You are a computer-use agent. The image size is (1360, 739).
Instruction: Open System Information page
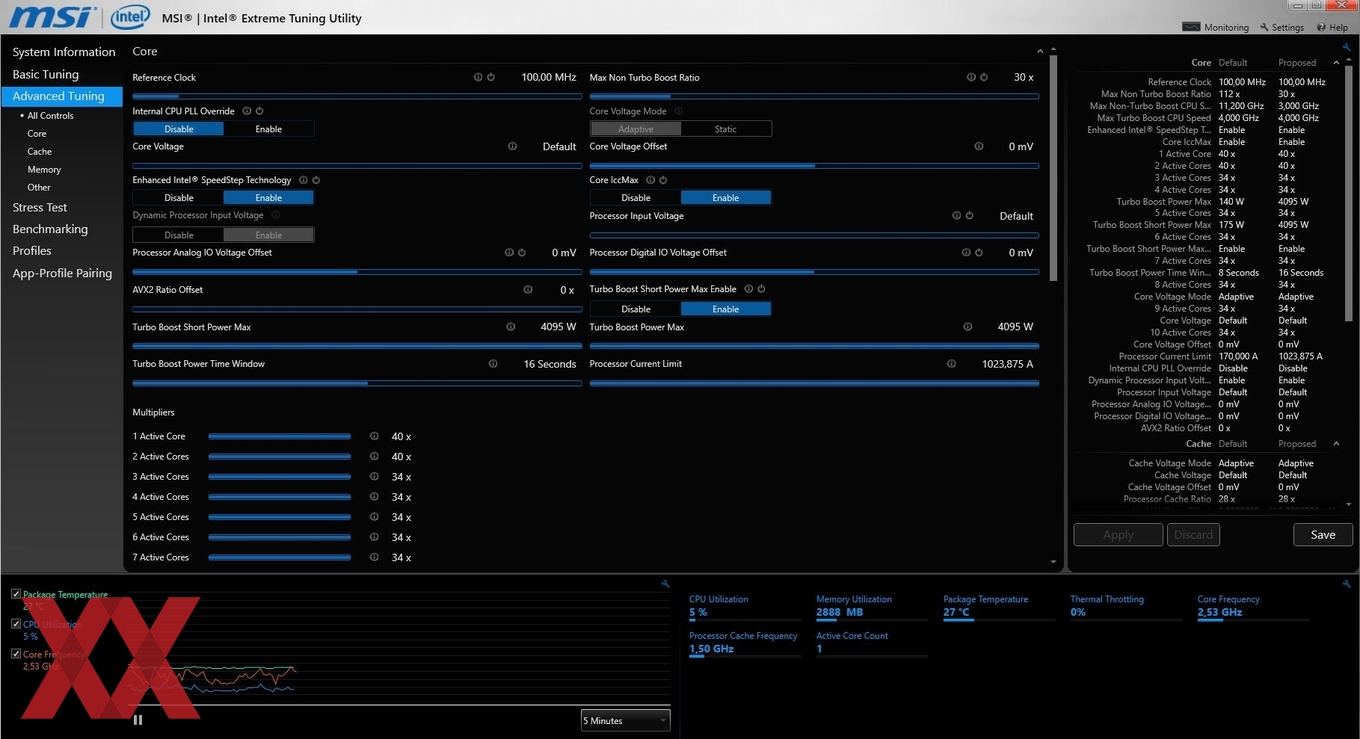click(64, 52)
